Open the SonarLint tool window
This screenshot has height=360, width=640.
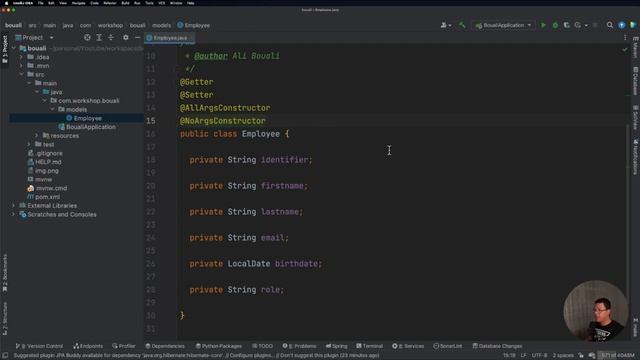click(448, 346)
